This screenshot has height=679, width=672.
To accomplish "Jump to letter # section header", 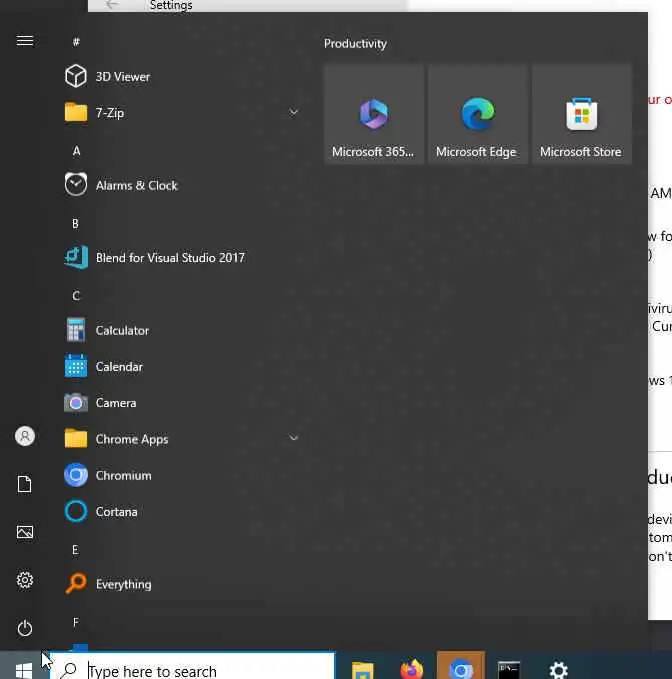I will [76, 42].
